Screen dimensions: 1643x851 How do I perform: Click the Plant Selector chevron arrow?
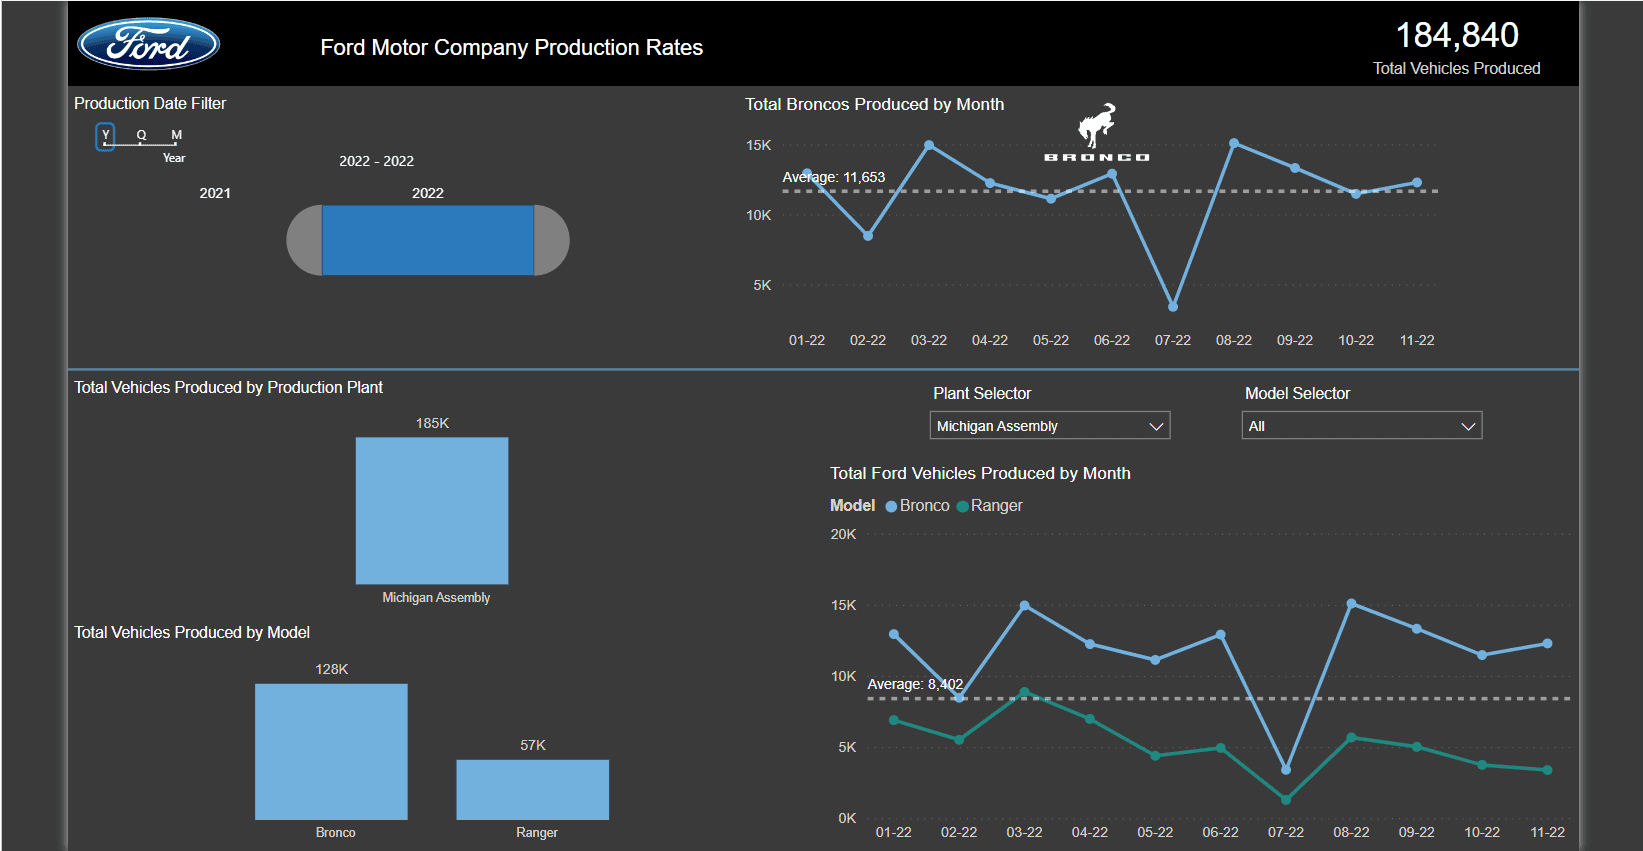coord(1156,426)
